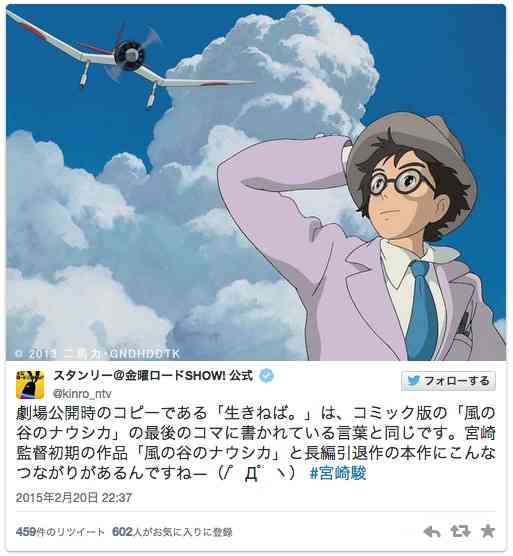Screen dimensions: 513x556
Task: Click the reply arrow icon
Action: point(432,532)
